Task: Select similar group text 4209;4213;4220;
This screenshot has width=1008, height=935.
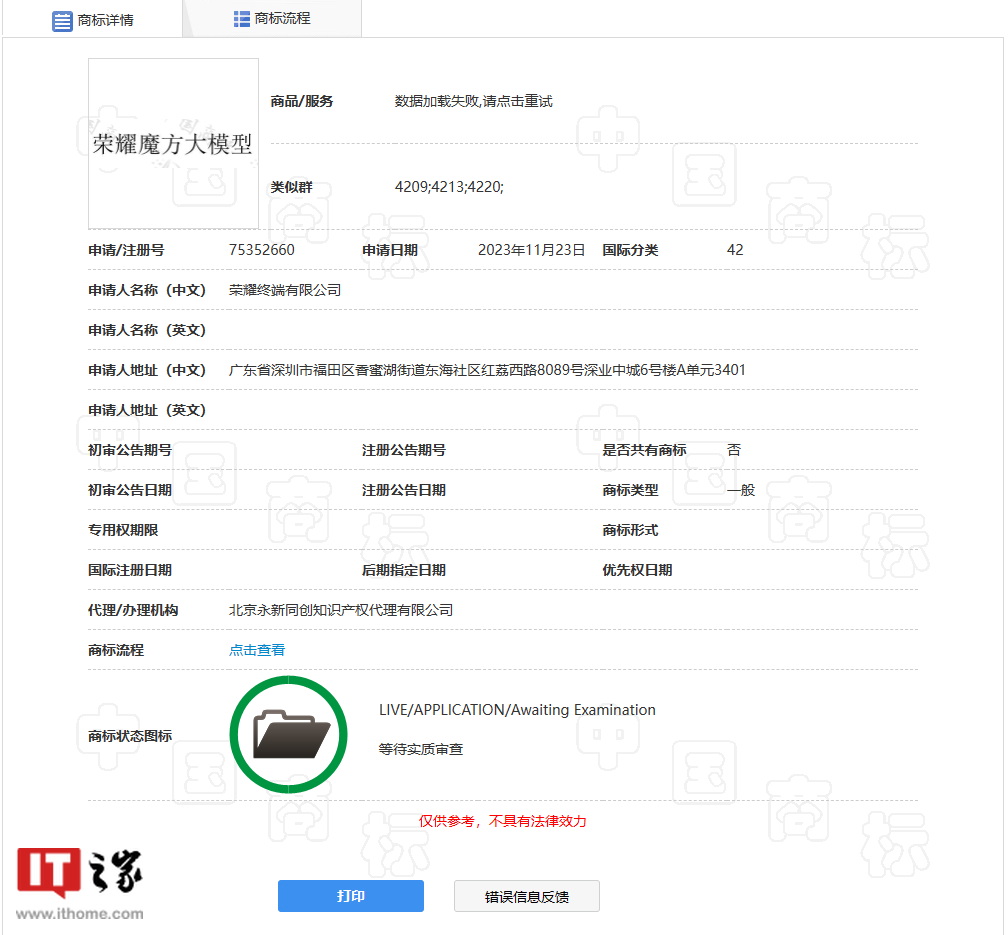Action: (x=449, y=187)
